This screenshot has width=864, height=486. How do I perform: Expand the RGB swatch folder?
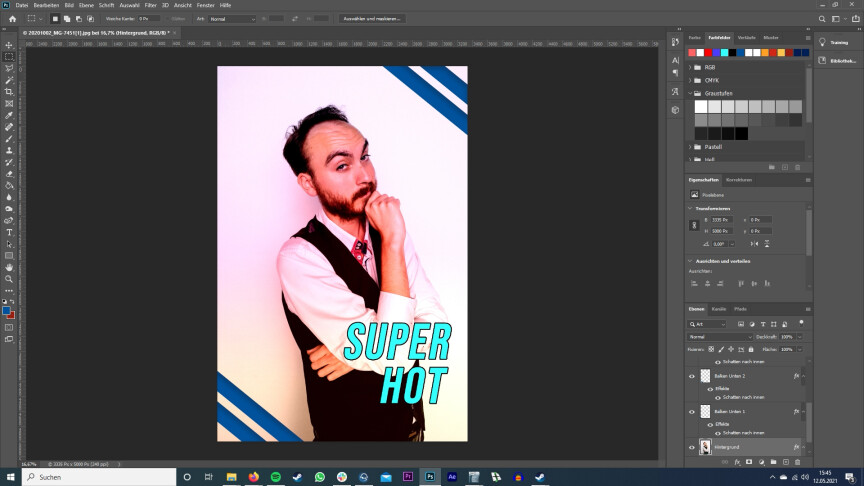click(x=691, y=67)
